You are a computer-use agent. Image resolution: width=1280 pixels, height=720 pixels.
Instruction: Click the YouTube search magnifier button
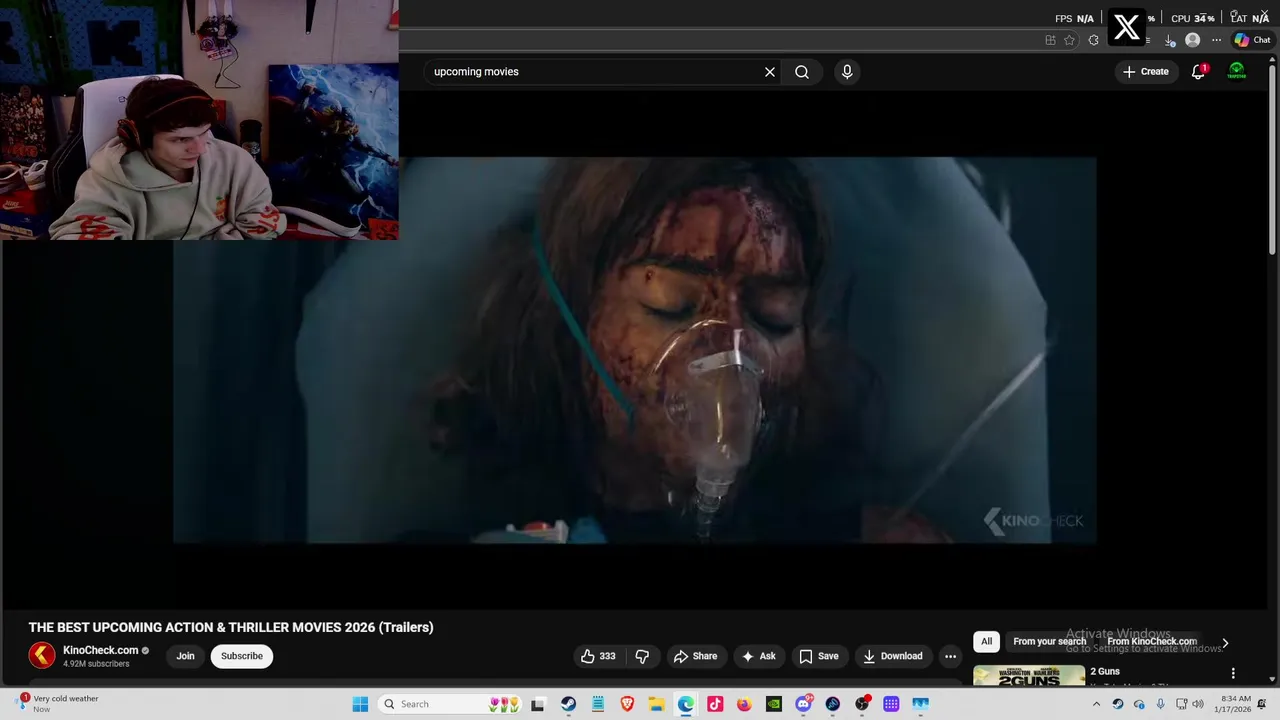802,72
